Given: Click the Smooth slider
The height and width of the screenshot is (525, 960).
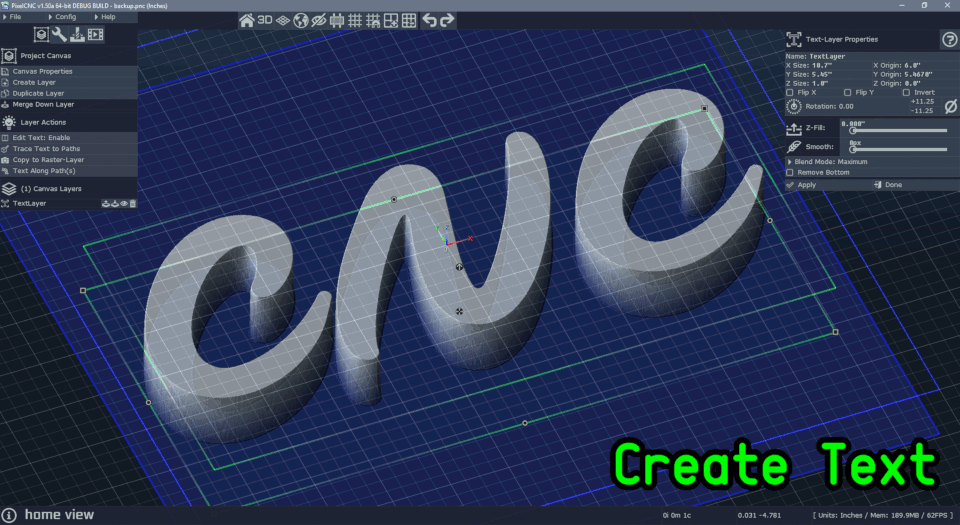Looking at the screenshot, I should click(x=899, y=149).
